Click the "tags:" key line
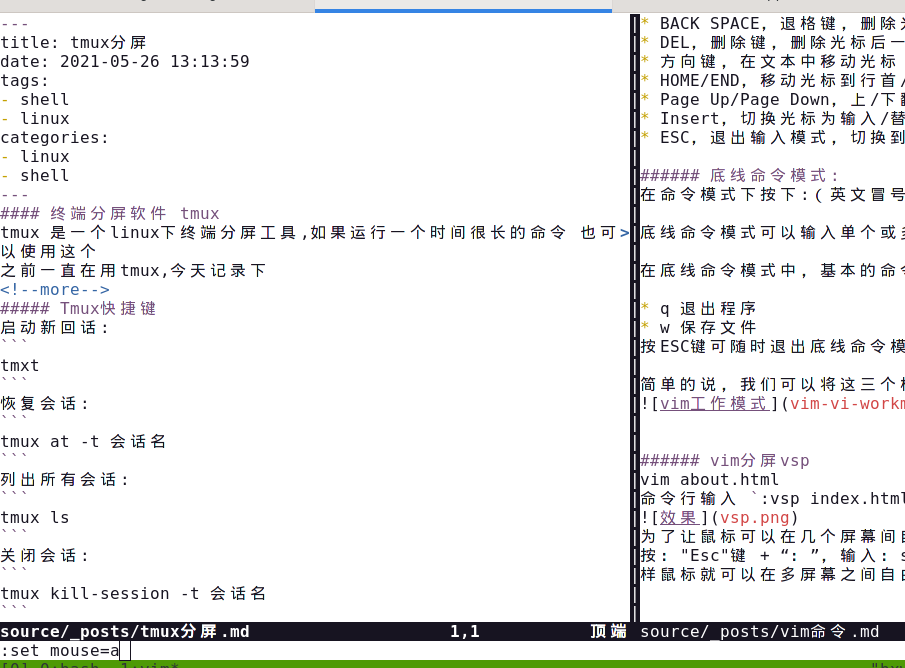 coord(24,81)
